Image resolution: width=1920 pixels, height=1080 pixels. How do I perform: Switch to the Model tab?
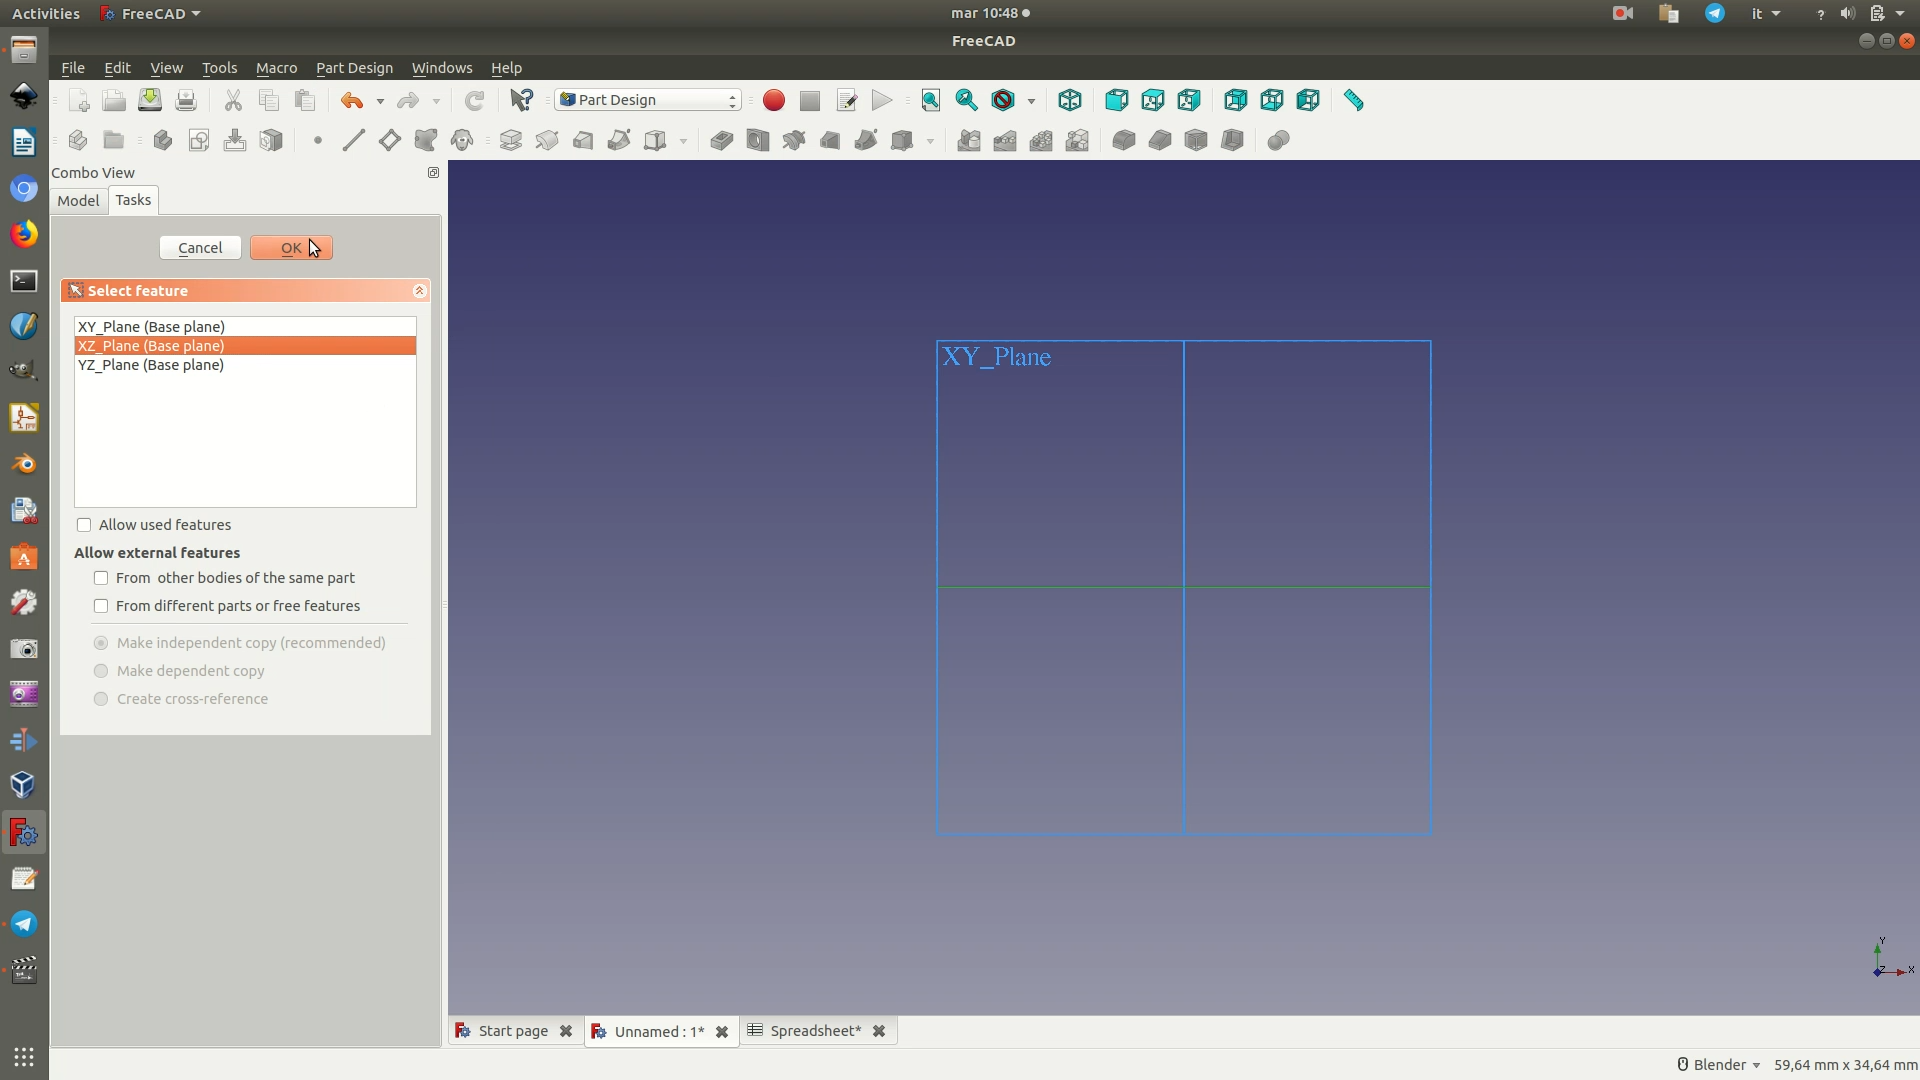pyautogui.click(x=78, y=200)
